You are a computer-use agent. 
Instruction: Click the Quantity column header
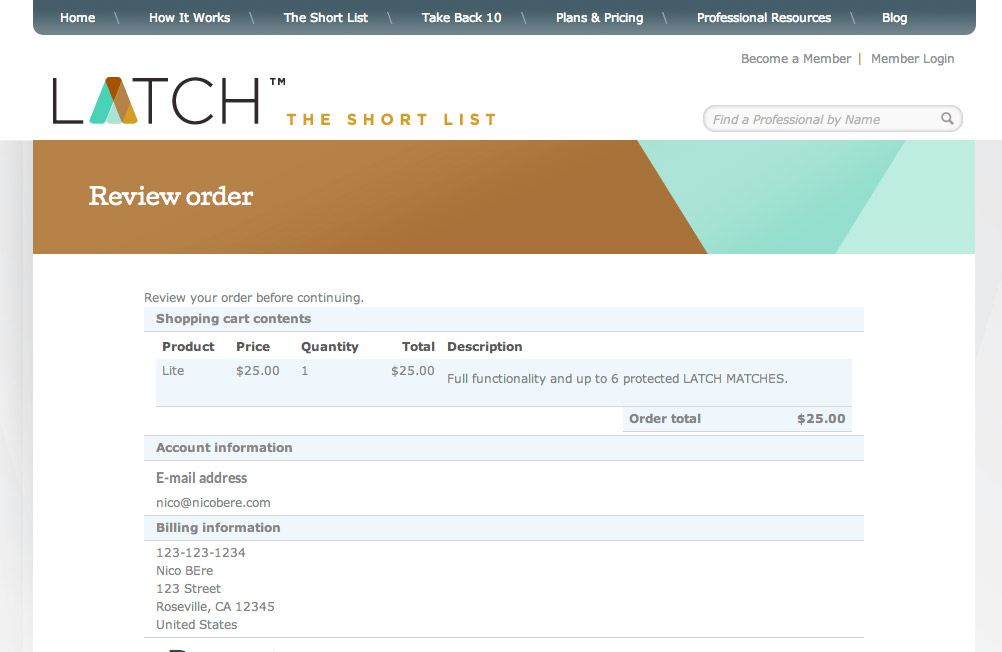[330, 346]
